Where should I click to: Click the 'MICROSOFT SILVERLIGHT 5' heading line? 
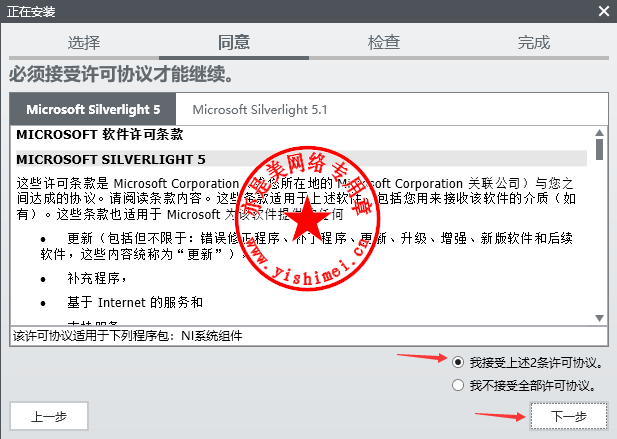point(301,159)
